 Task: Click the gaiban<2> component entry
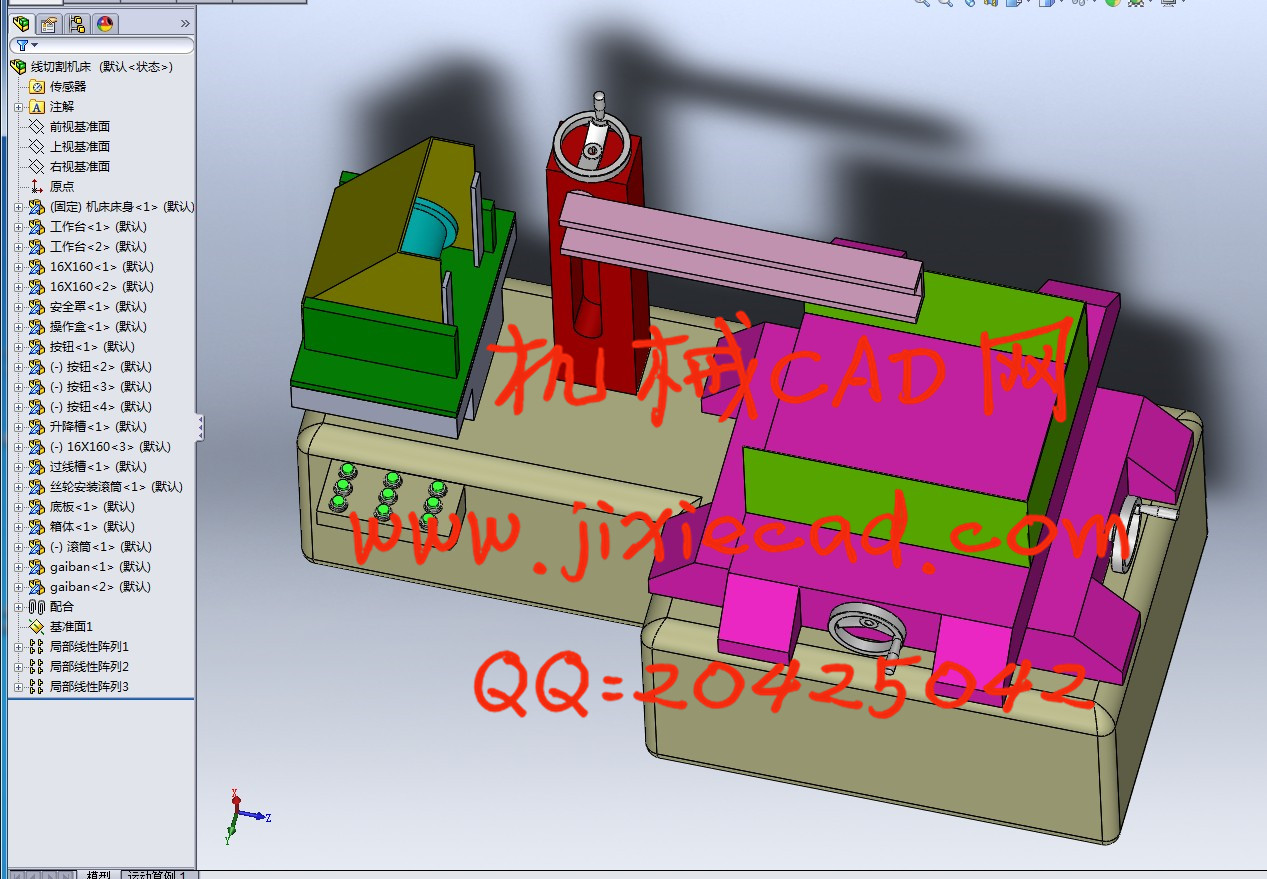[100, 587]
